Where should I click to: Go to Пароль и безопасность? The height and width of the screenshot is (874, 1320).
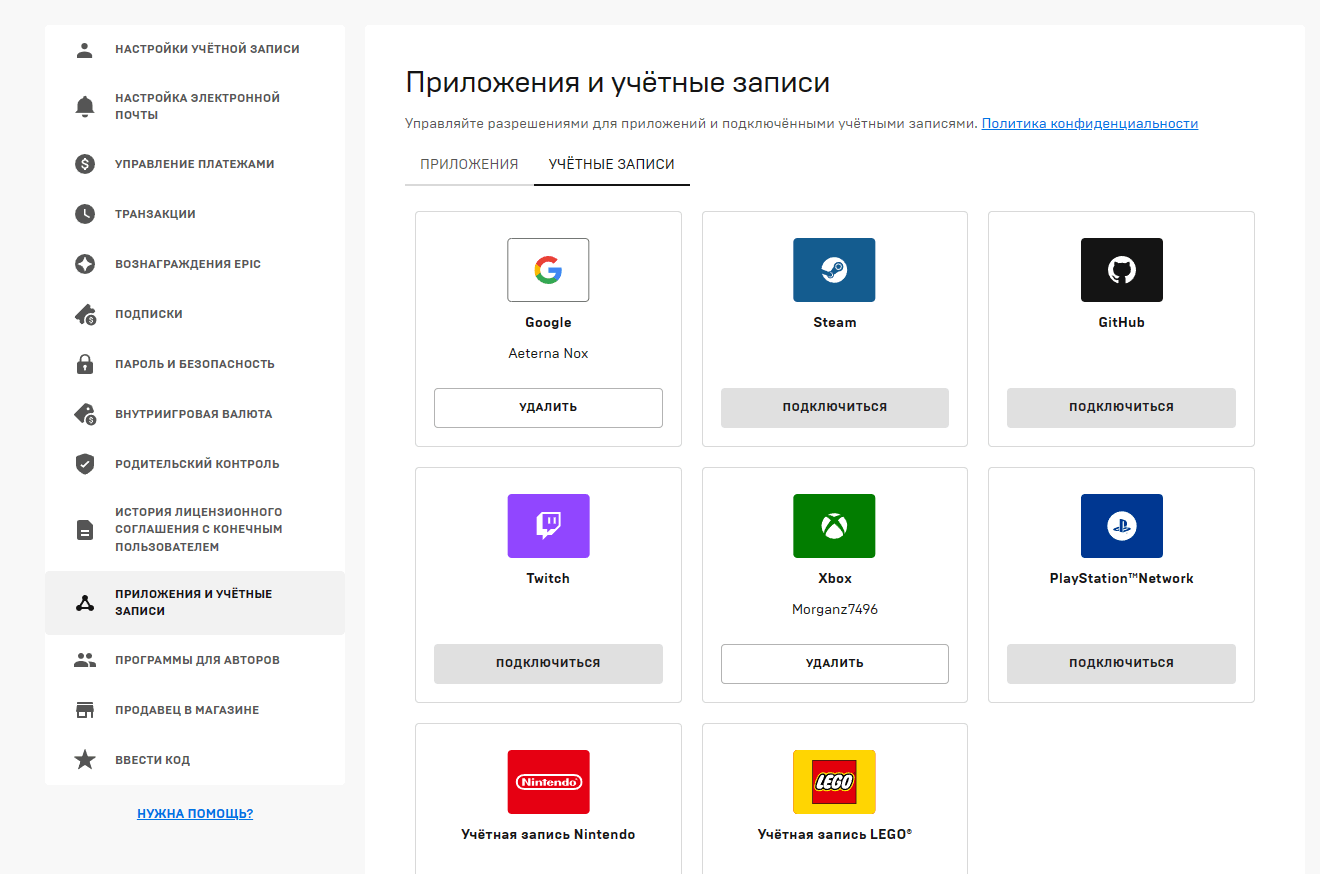[195, 364]
